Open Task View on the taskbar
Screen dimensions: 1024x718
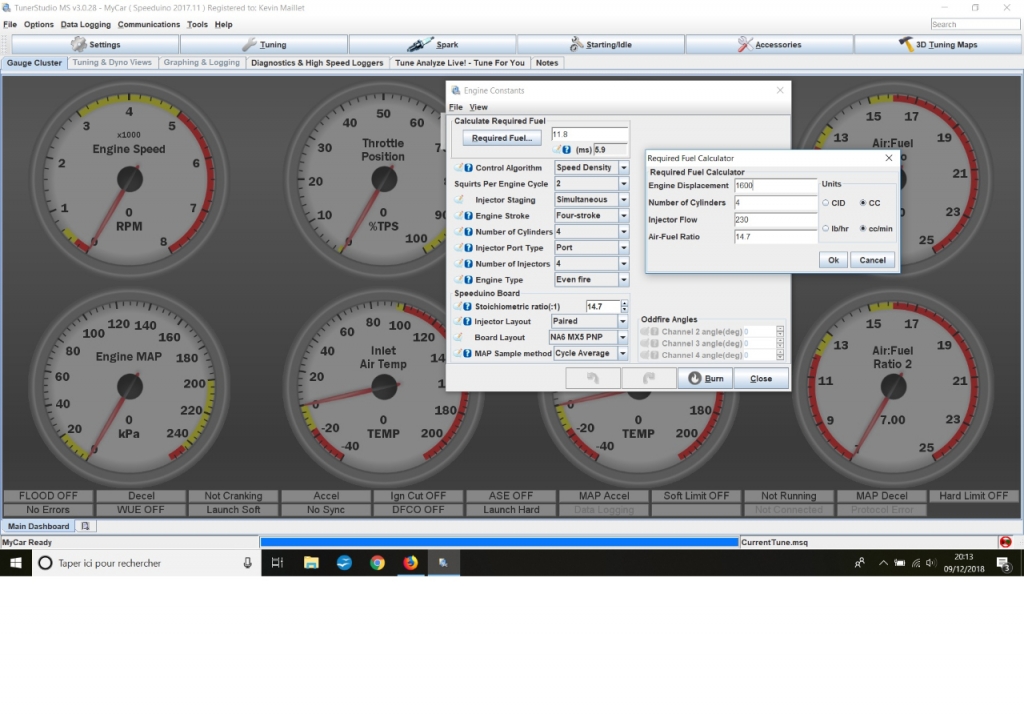coord(277,563)
